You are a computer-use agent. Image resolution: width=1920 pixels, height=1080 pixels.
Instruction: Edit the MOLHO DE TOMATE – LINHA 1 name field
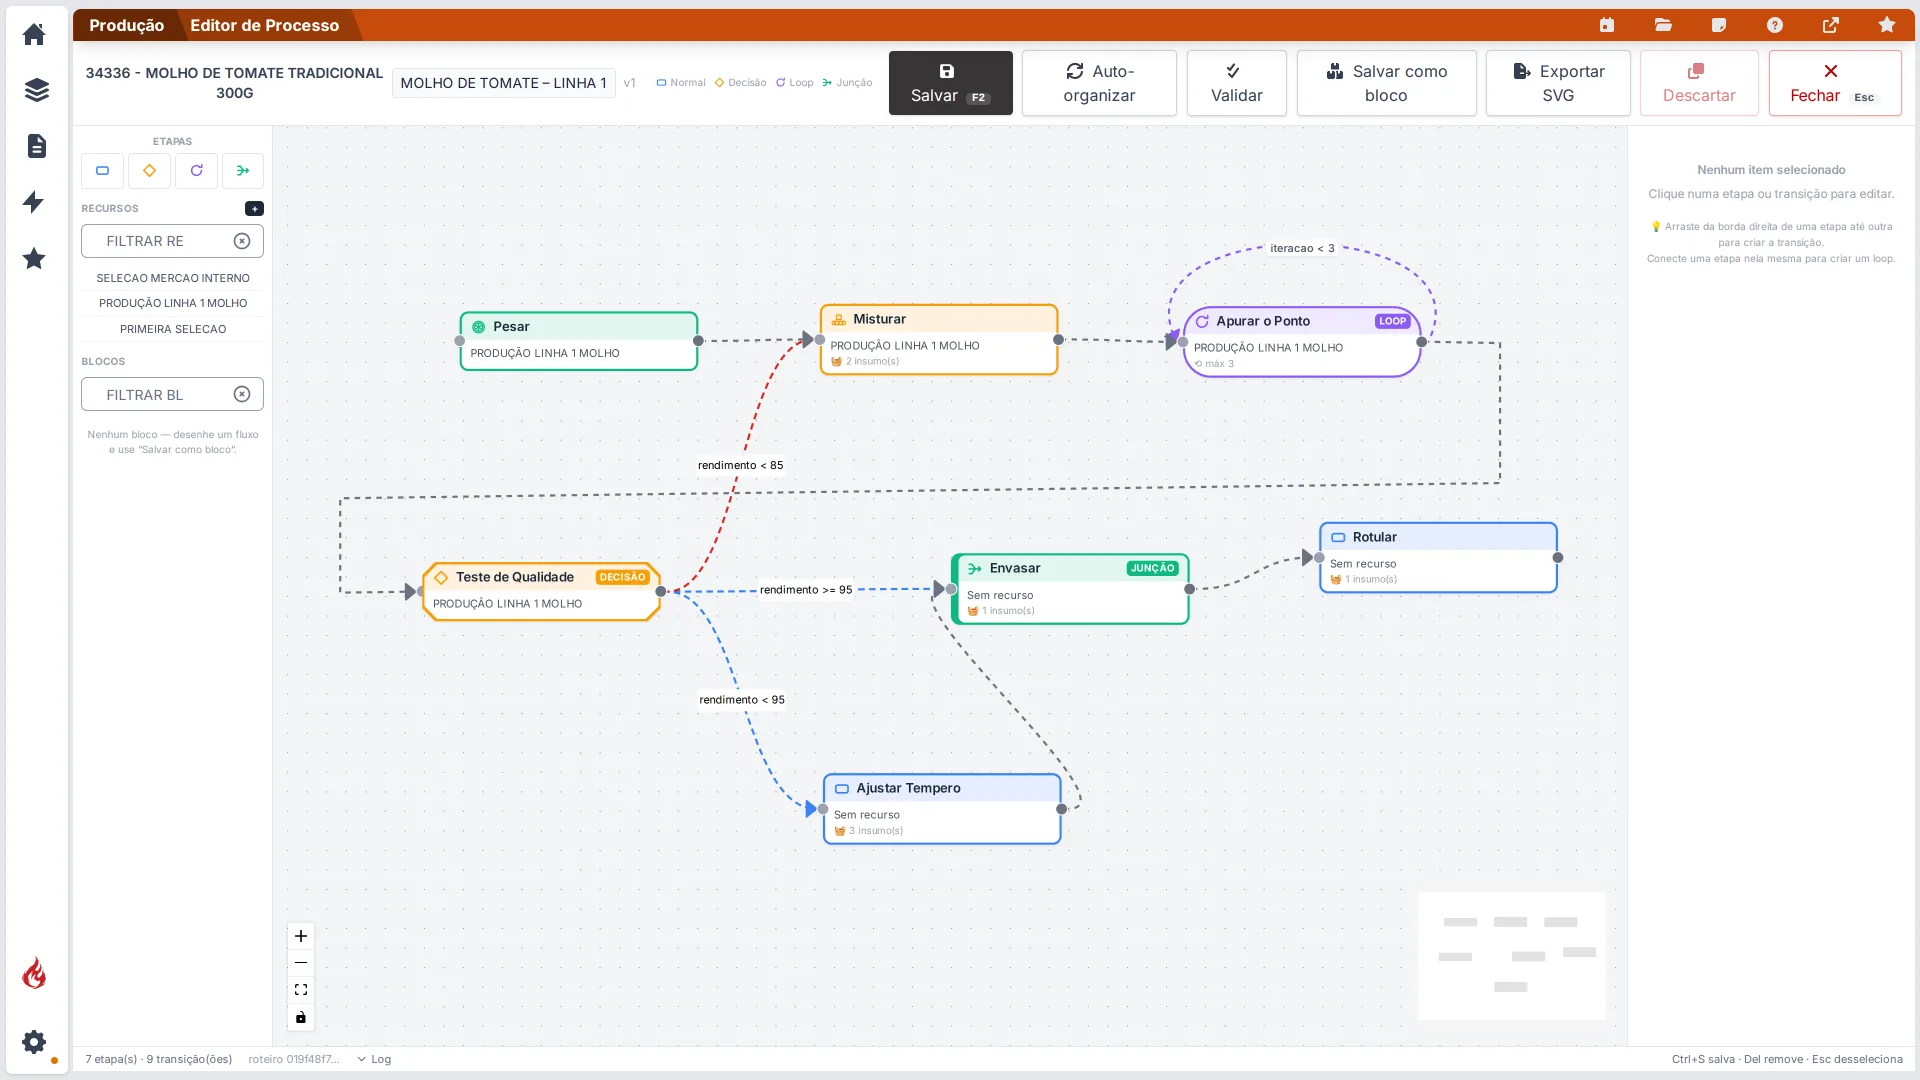tap(503, 83)
